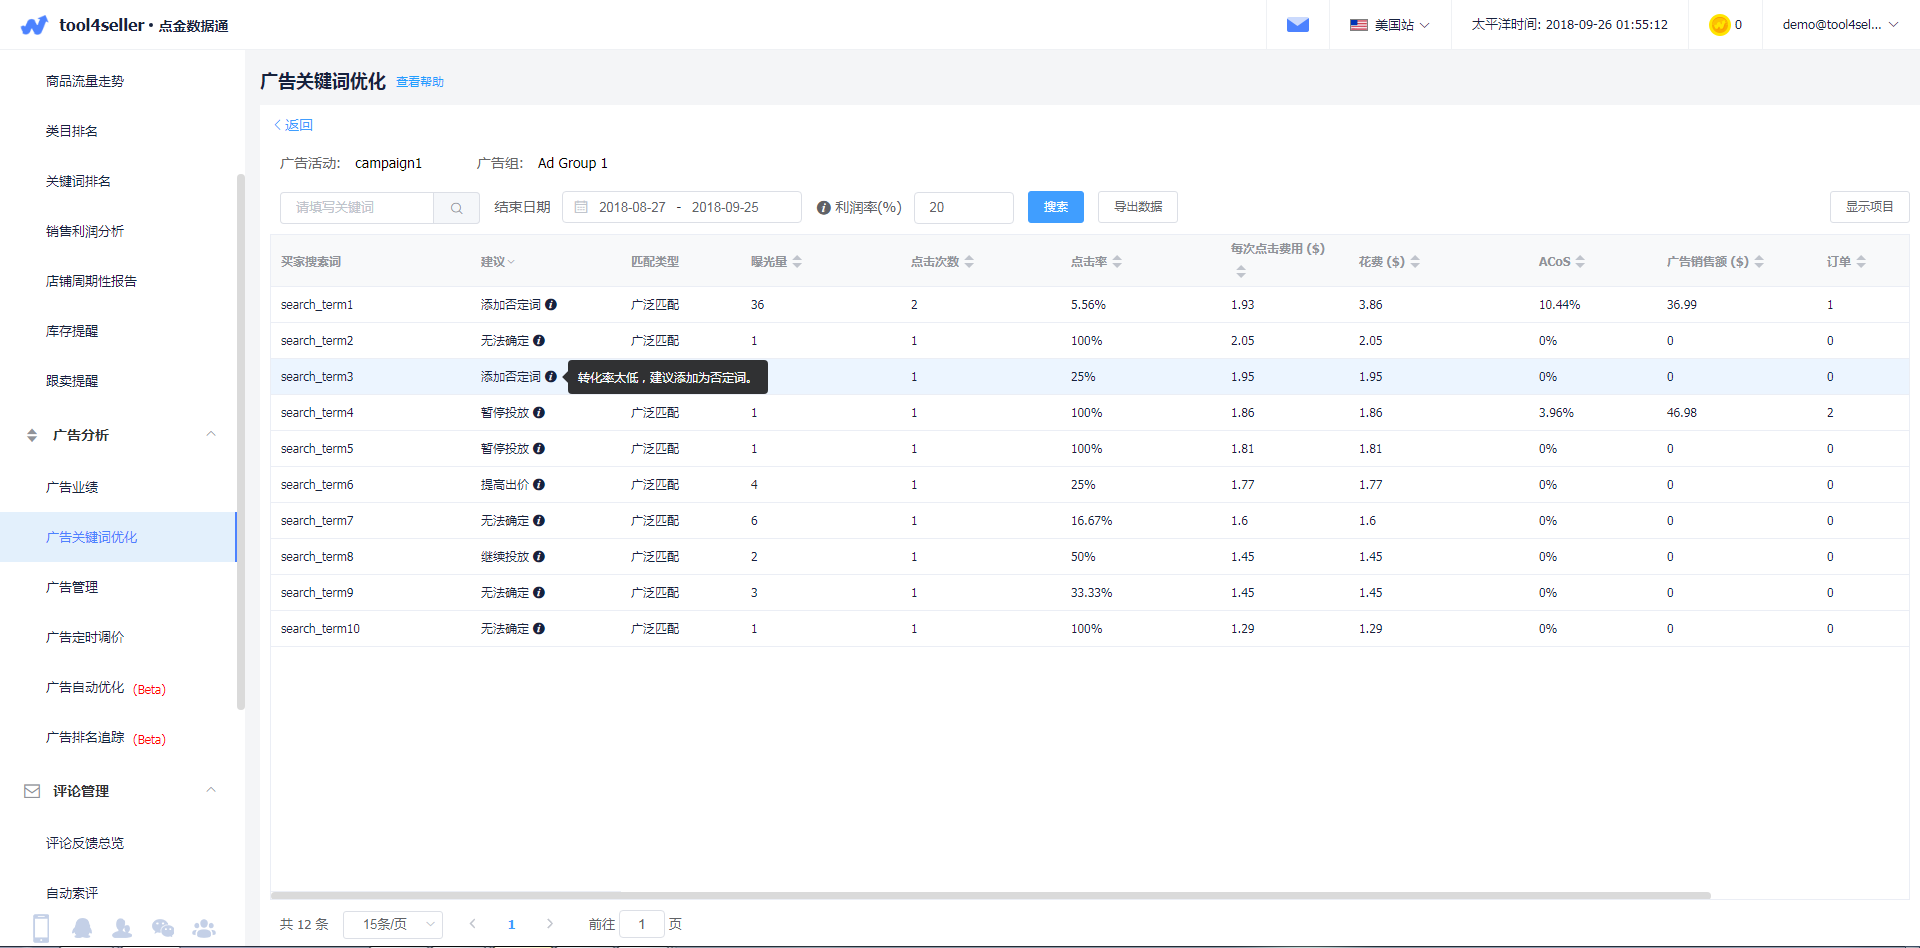Click the 导出数据 export button
Image resolution: width=1920 pixels, height=948 pixels.
tap(1138, 207)
